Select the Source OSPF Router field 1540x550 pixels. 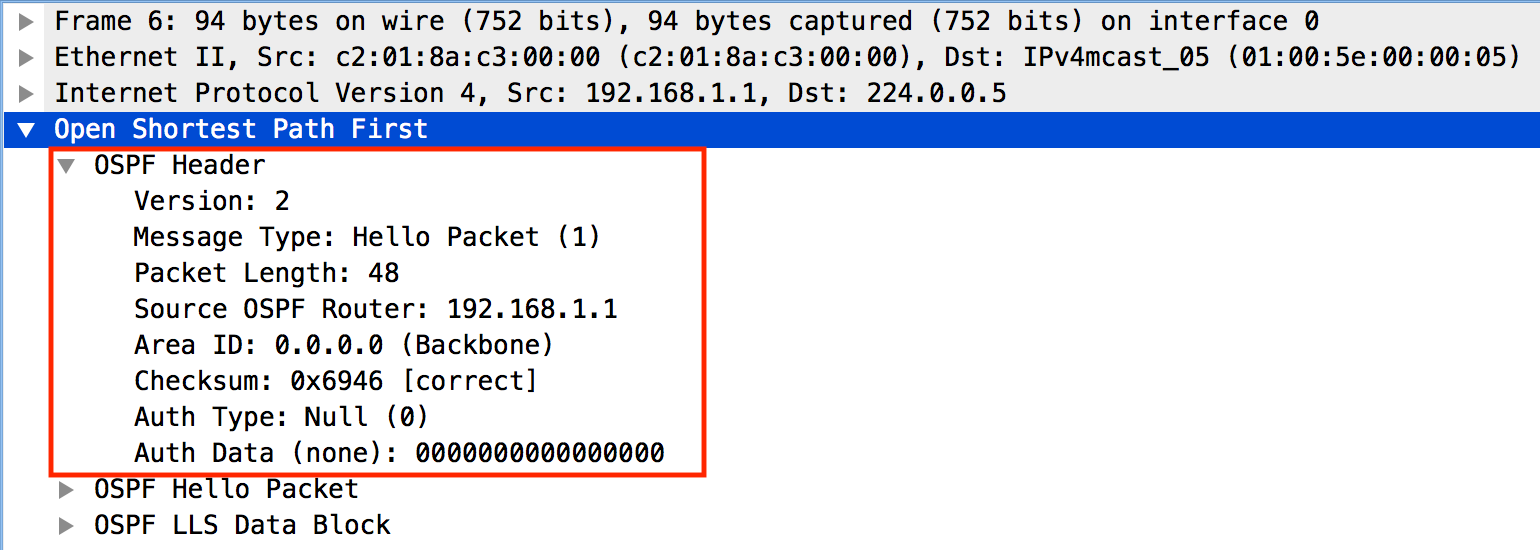[376, 309]
